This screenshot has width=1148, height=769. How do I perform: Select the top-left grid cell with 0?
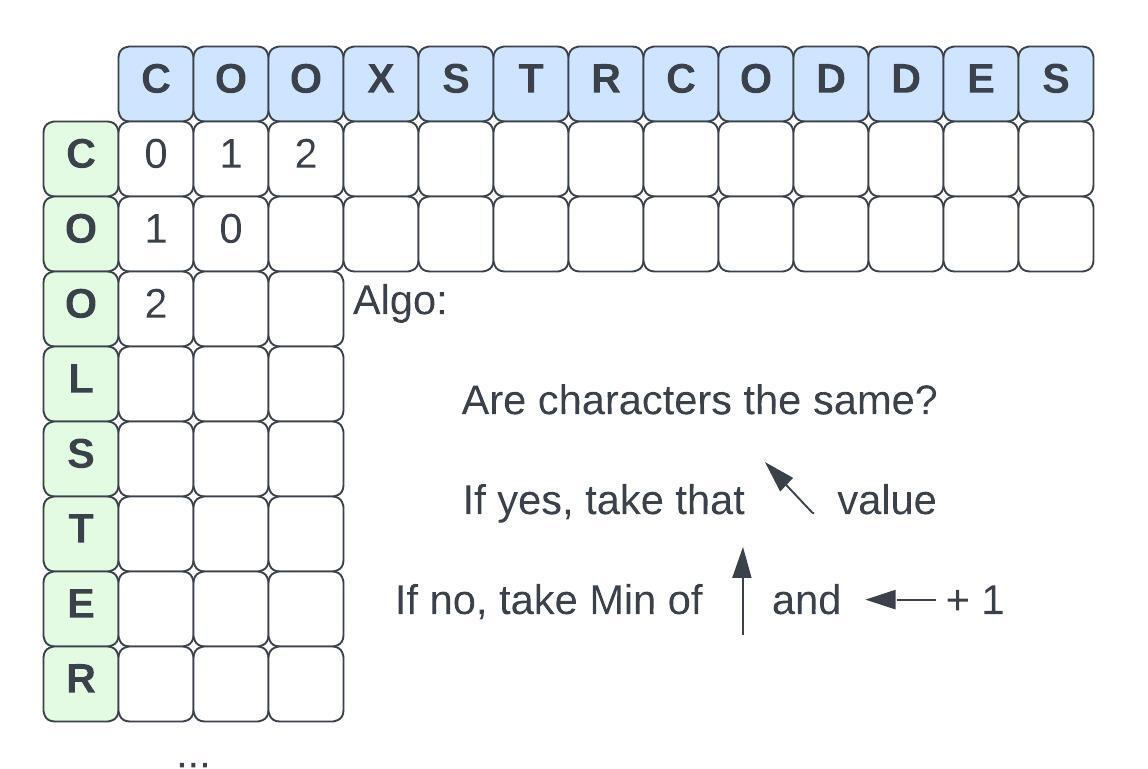point(156,155)
